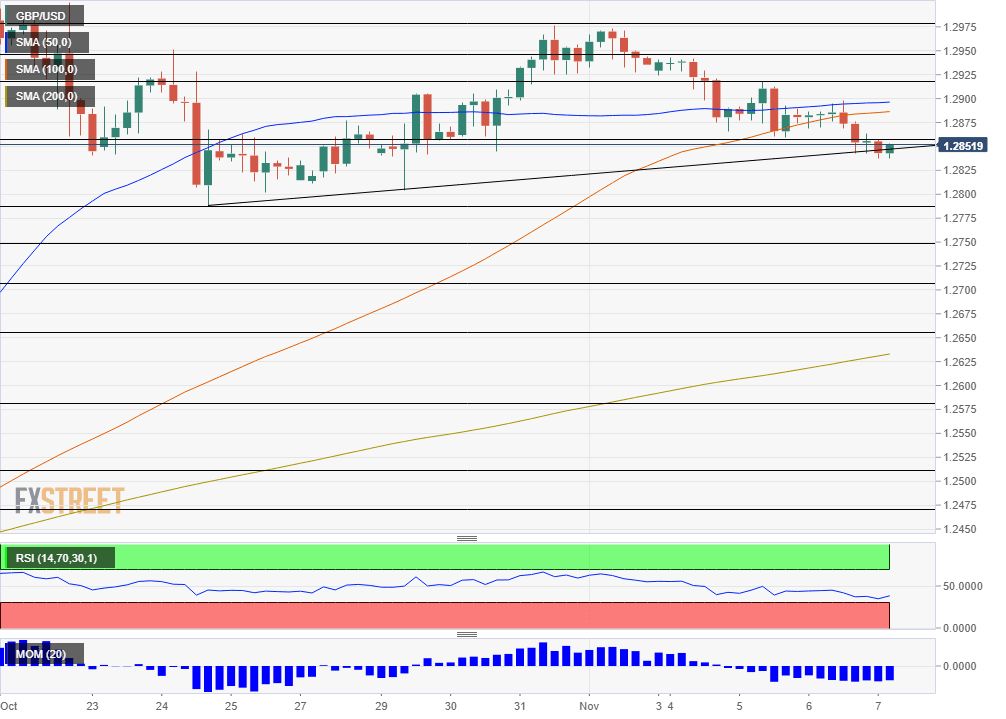Click the 27 date axis label

pos(300,706)
